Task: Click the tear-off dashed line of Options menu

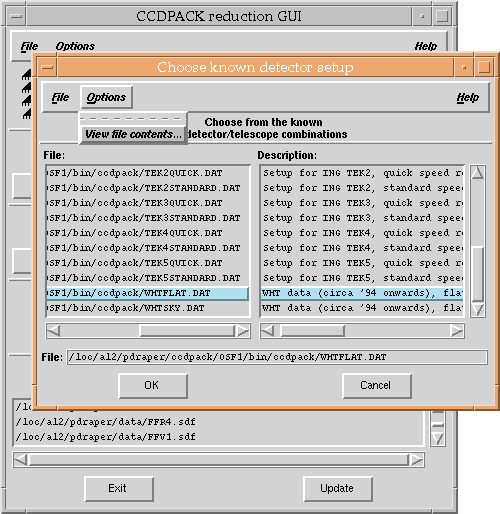Action: 133,119
